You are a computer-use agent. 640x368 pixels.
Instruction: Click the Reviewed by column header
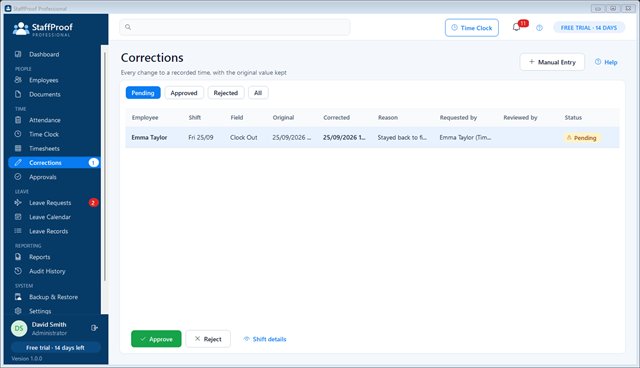click(520, 117)
